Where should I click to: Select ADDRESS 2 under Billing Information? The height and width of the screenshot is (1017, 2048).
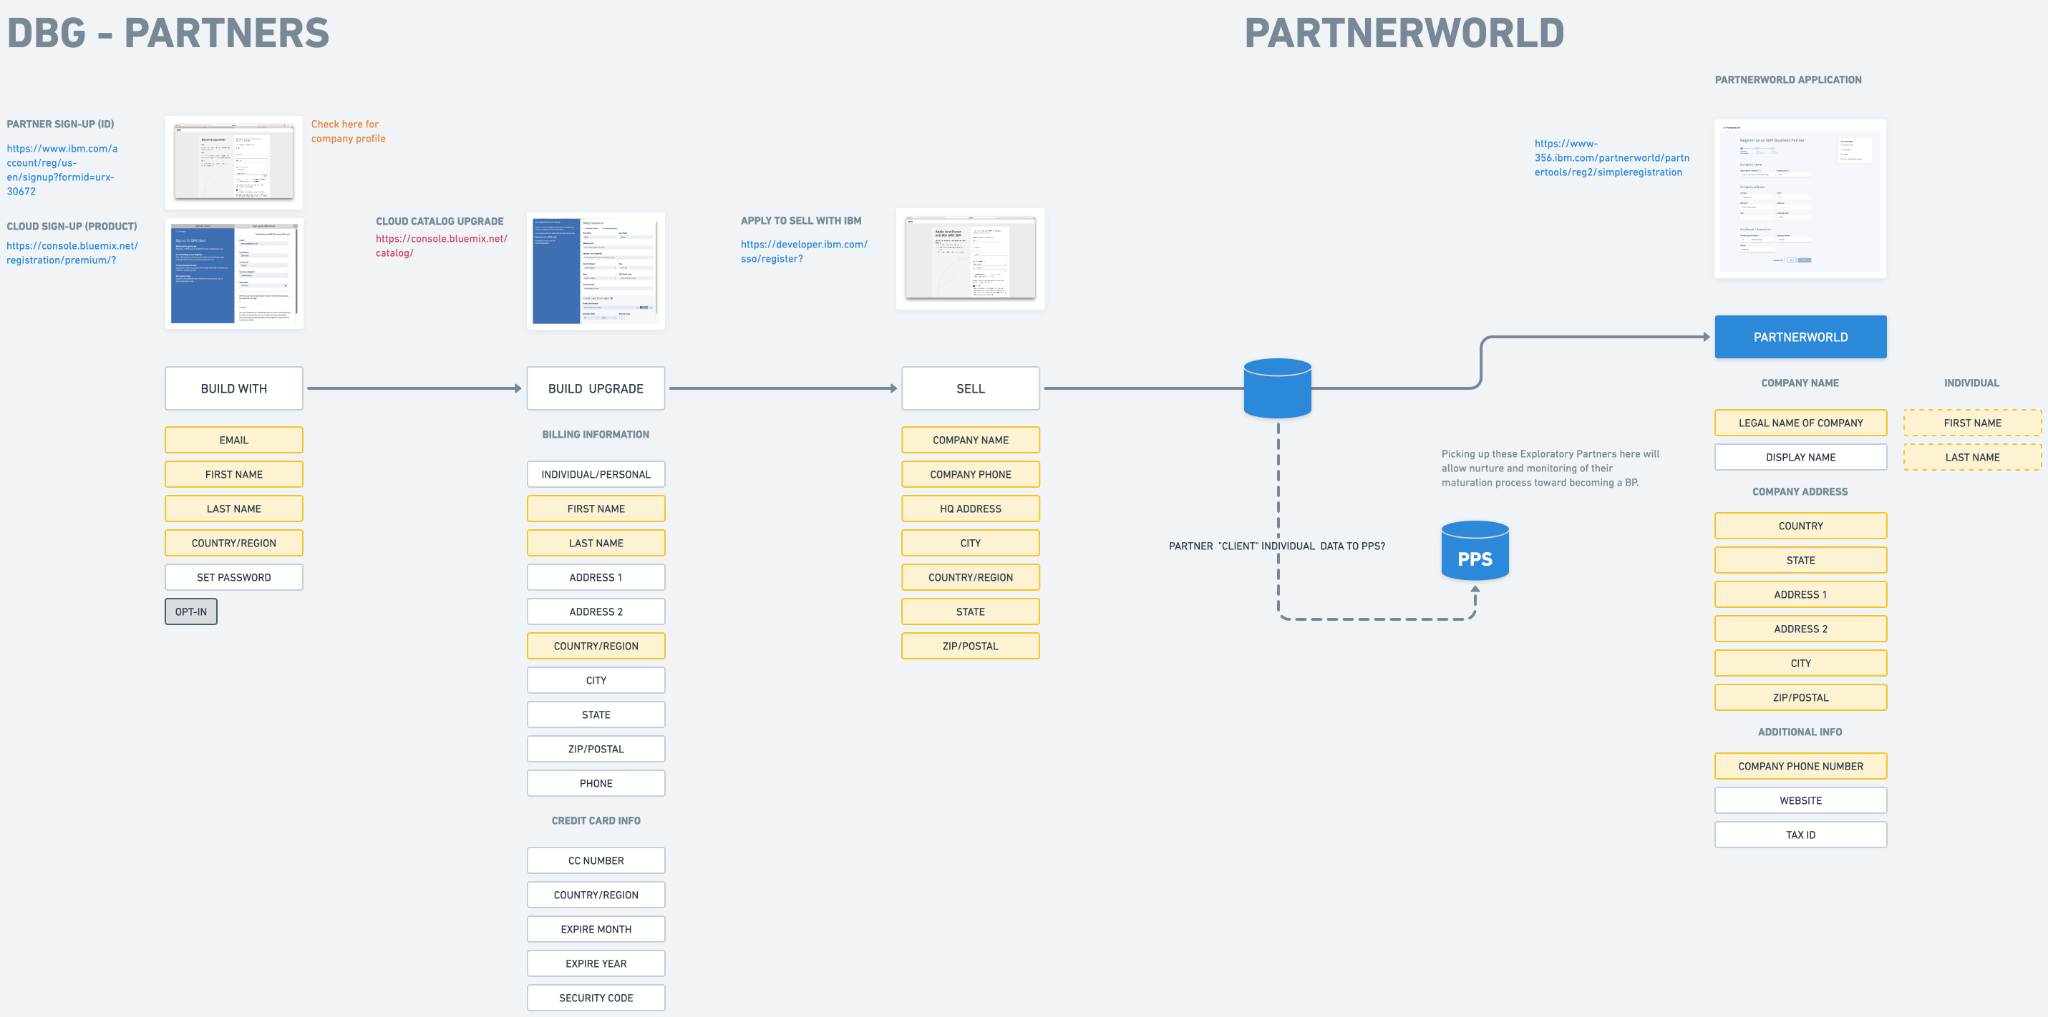596,611
